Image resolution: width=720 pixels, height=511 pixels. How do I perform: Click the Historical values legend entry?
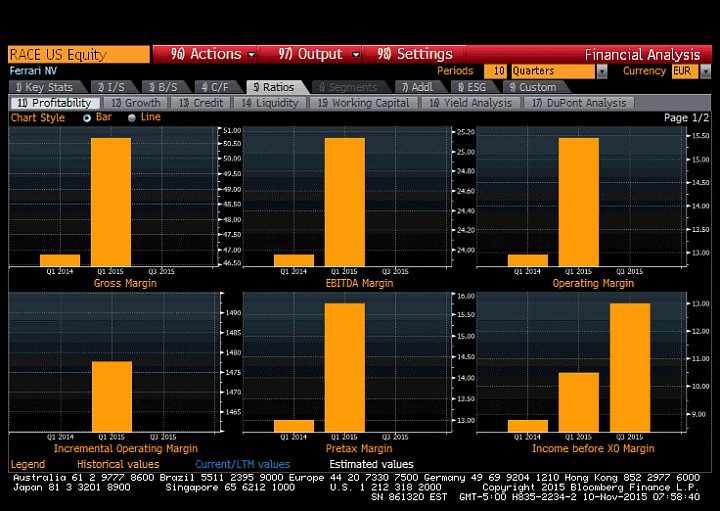point(118,464)
